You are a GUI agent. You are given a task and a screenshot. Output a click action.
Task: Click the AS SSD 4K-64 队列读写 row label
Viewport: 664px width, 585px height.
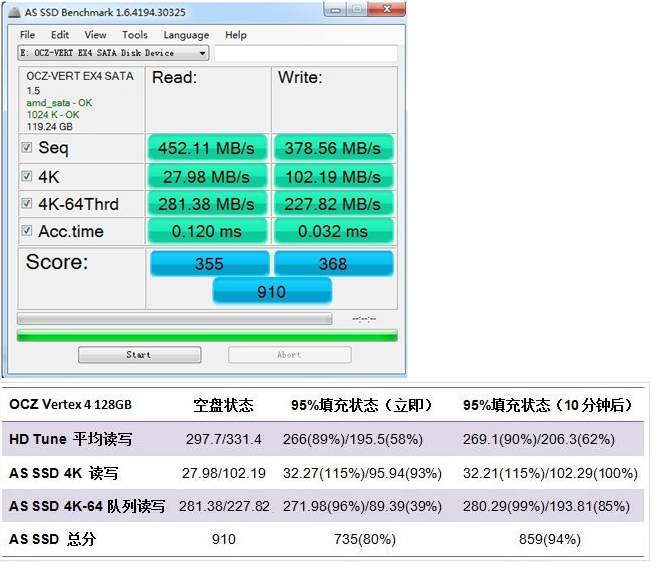(x=87, y=506)
